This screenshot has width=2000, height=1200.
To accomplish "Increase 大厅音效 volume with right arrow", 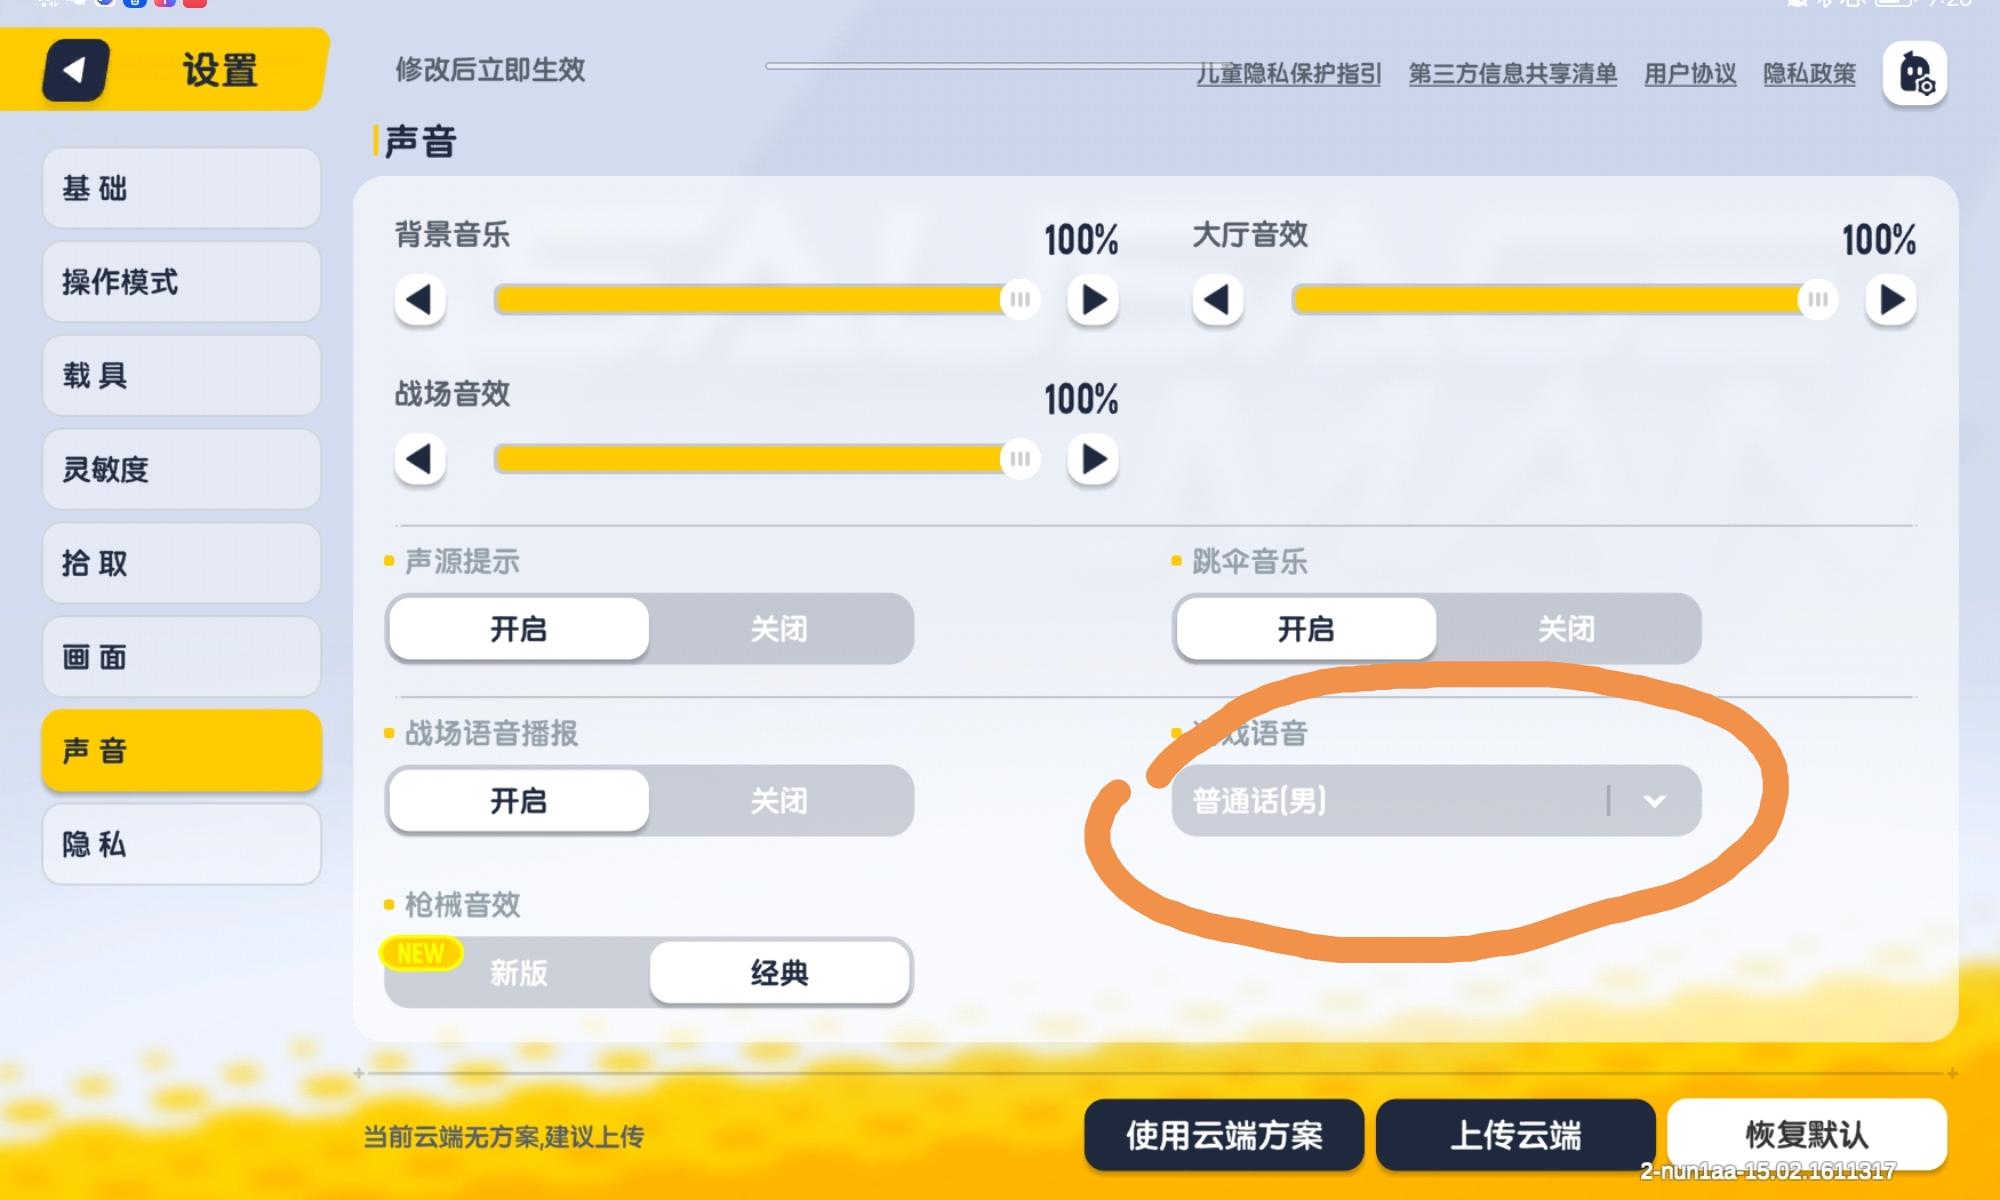I will tap(1891, 299).
